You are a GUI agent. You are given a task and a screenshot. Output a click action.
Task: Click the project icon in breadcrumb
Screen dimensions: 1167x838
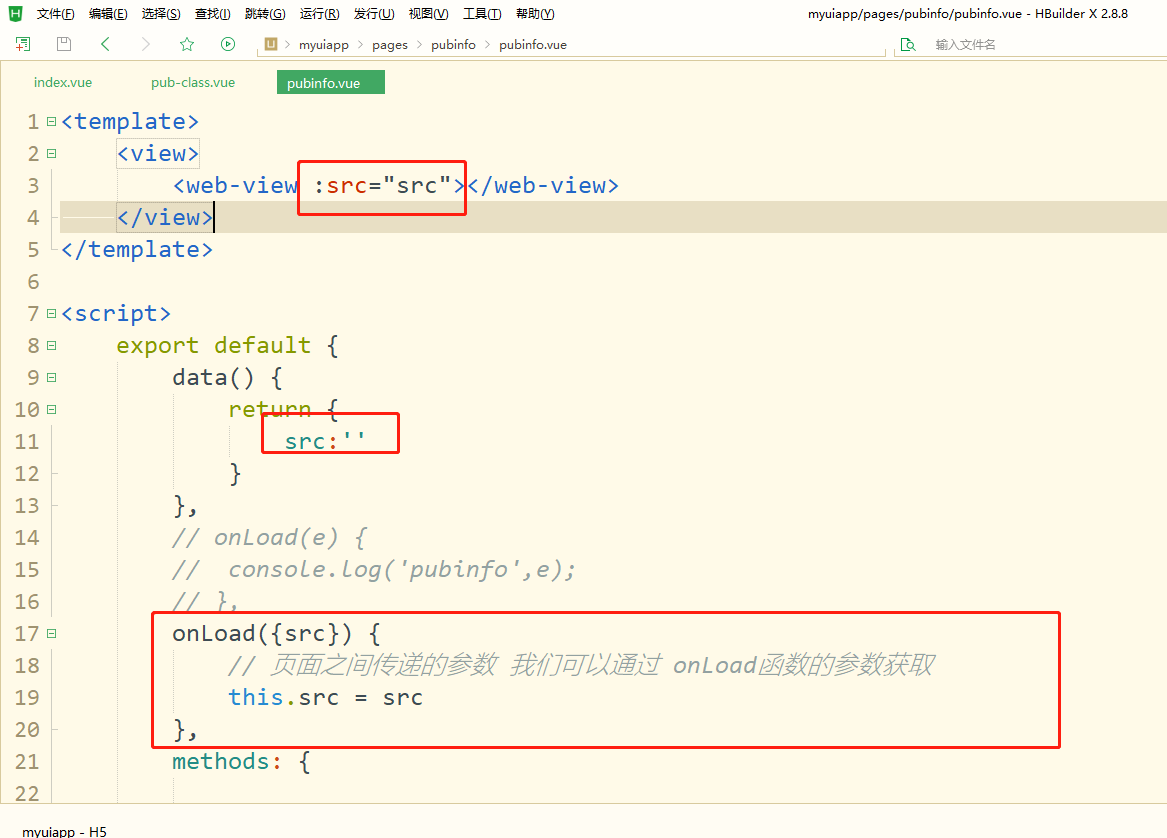click(x=271, y=44)
